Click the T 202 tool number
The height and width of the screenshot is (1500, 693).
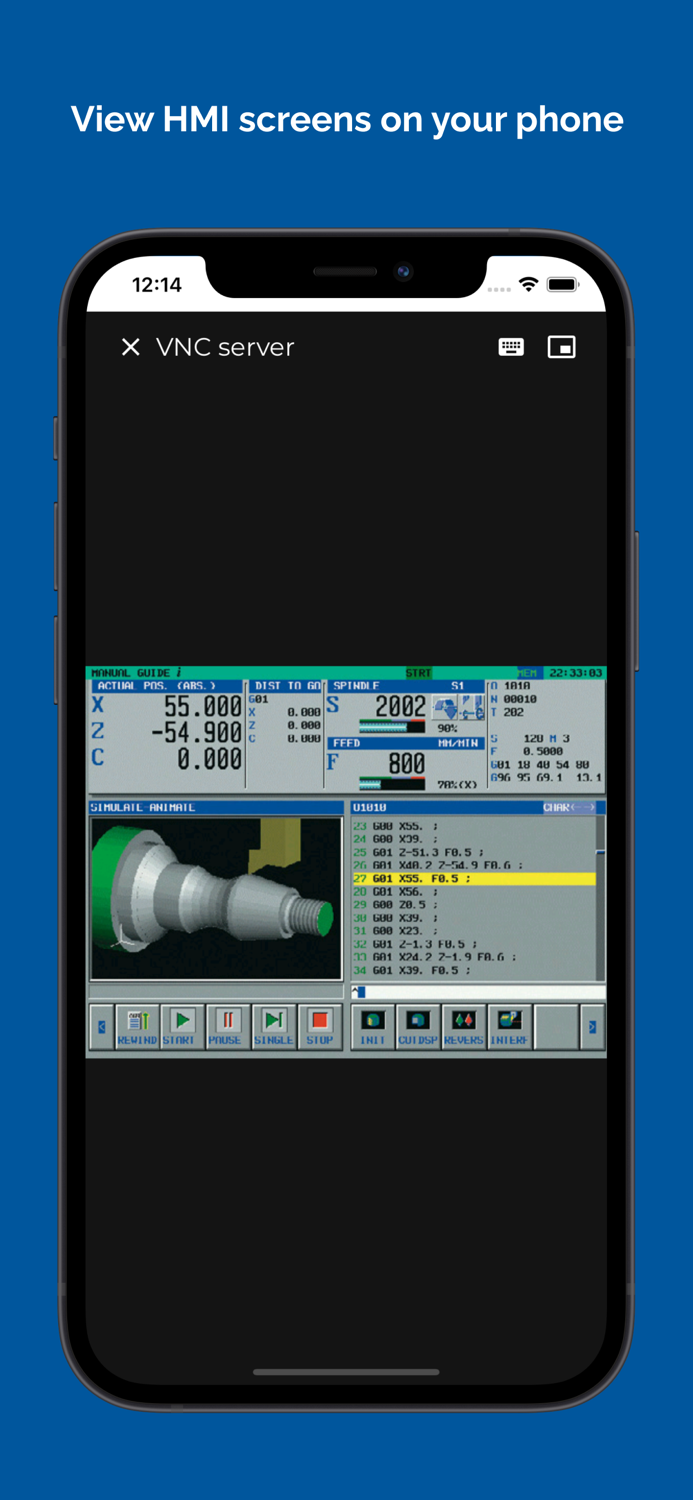tap(508, 712)
